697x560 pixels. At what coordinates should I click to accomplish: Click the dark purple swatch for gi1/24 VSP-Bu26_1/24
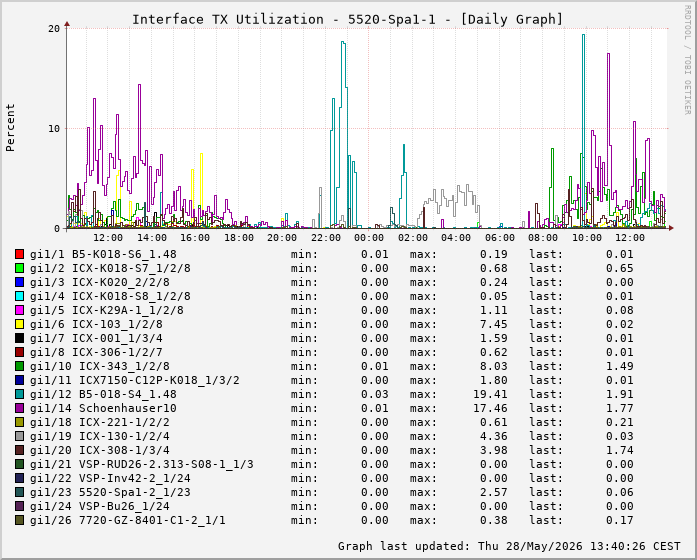pos(19,506)
